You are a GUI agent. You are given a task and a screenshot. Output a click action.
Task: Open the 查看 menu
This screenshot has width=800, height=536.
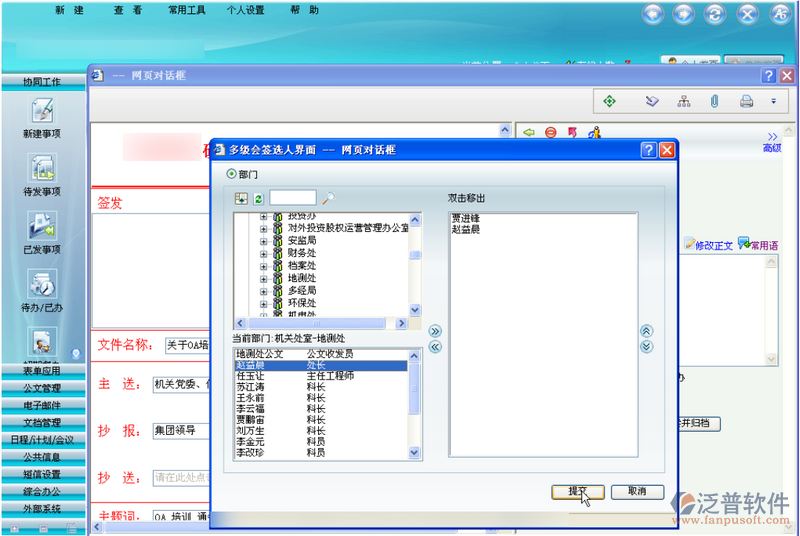coord(128,10)
